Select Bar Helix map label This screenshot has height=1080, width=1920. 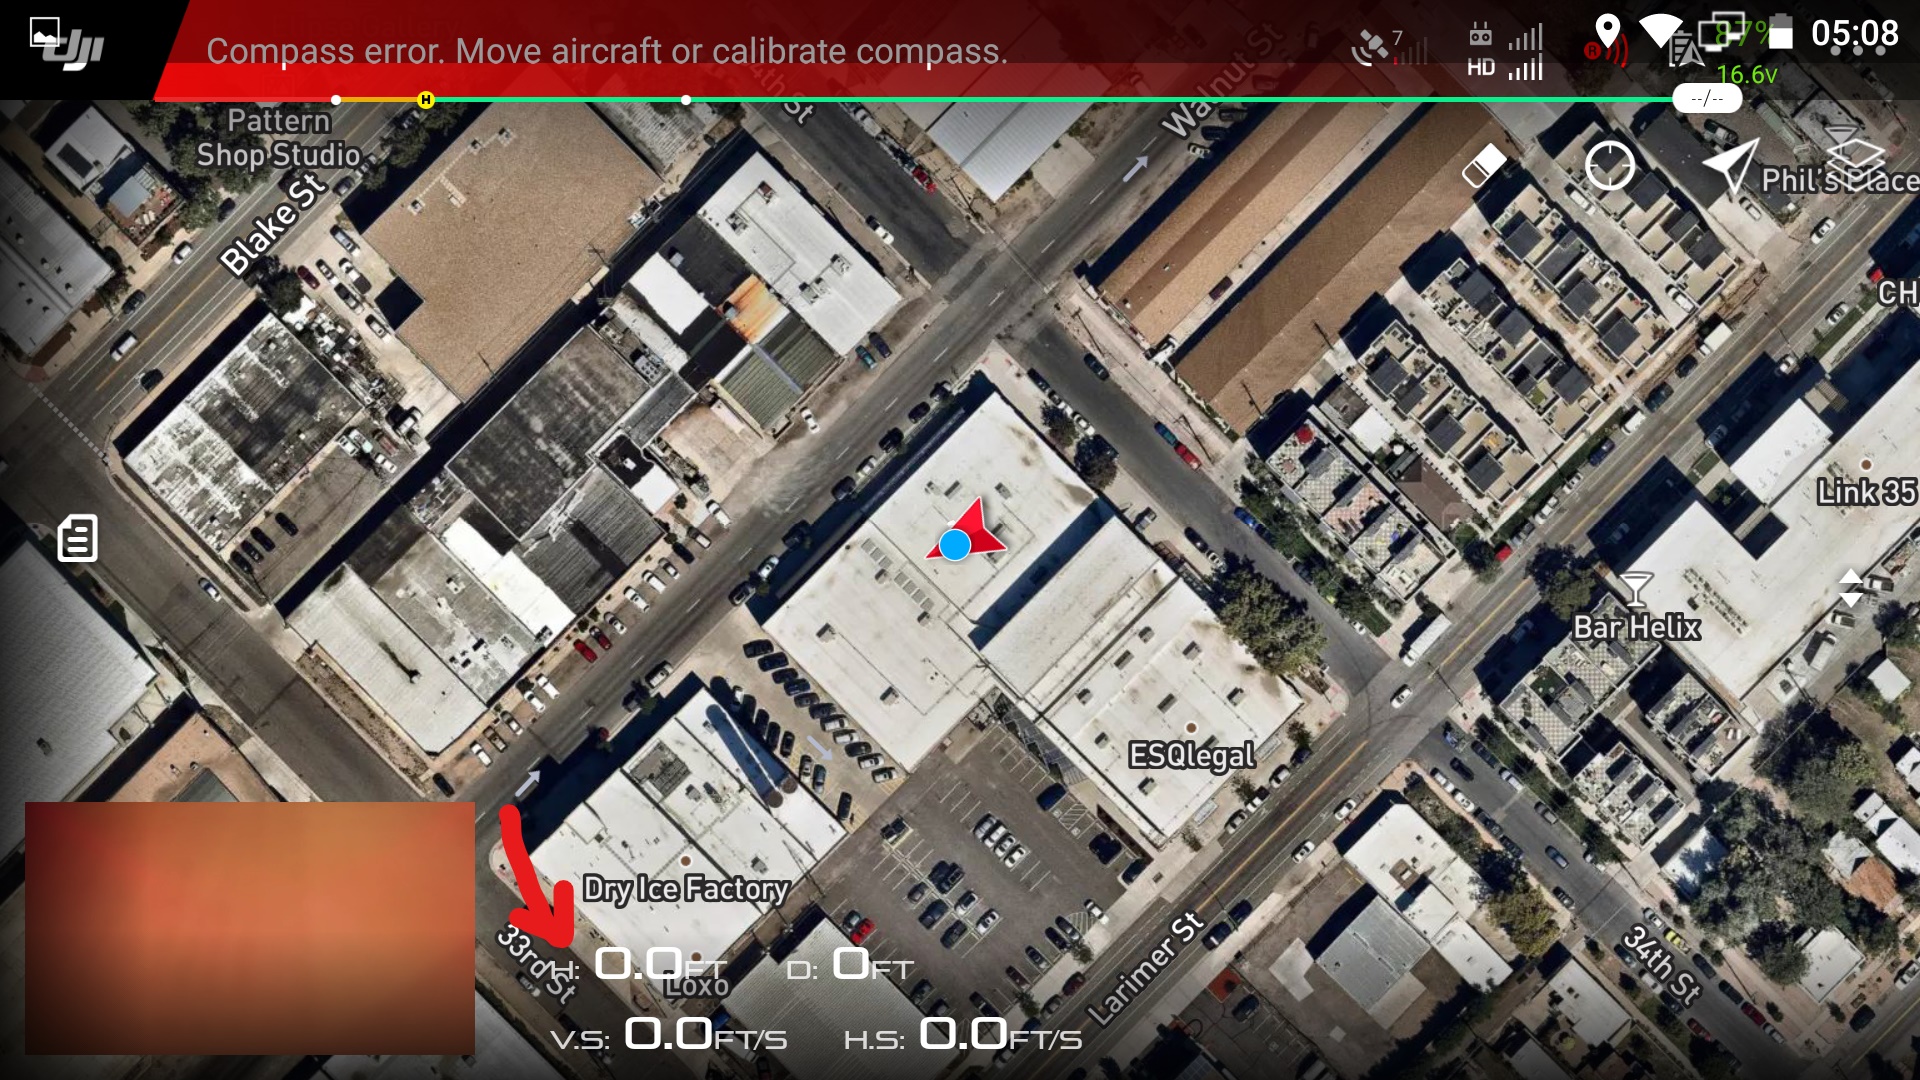[1636, 627]
